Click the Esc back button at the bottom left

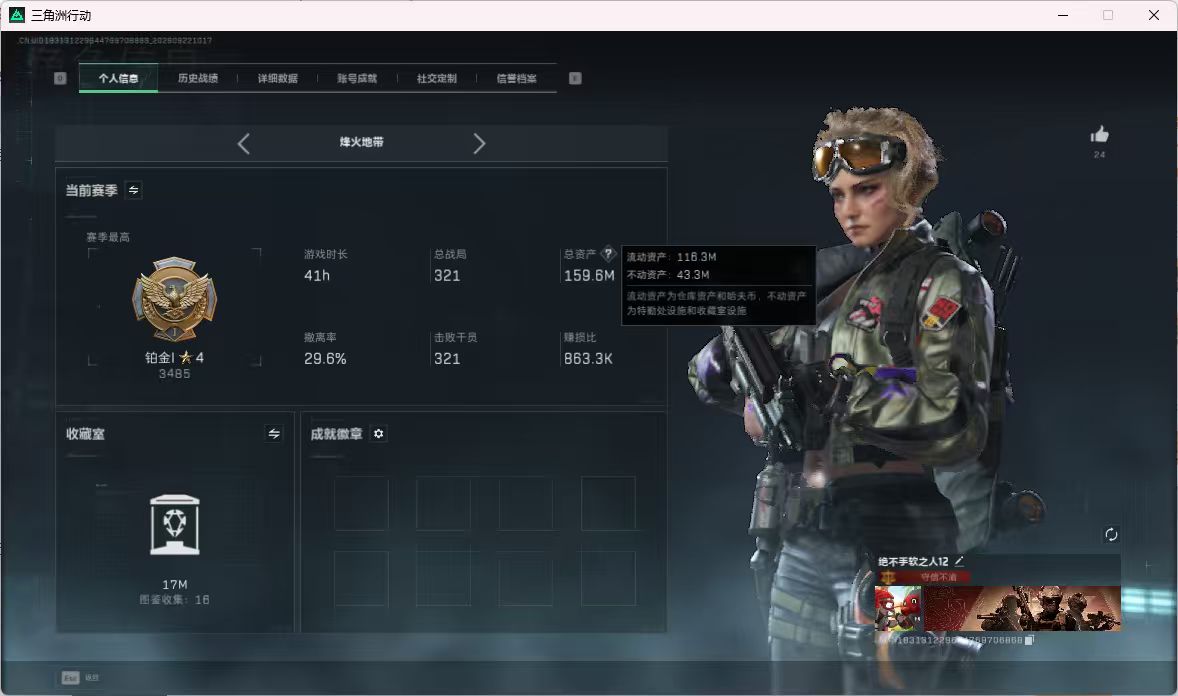(x=70, y=678)
